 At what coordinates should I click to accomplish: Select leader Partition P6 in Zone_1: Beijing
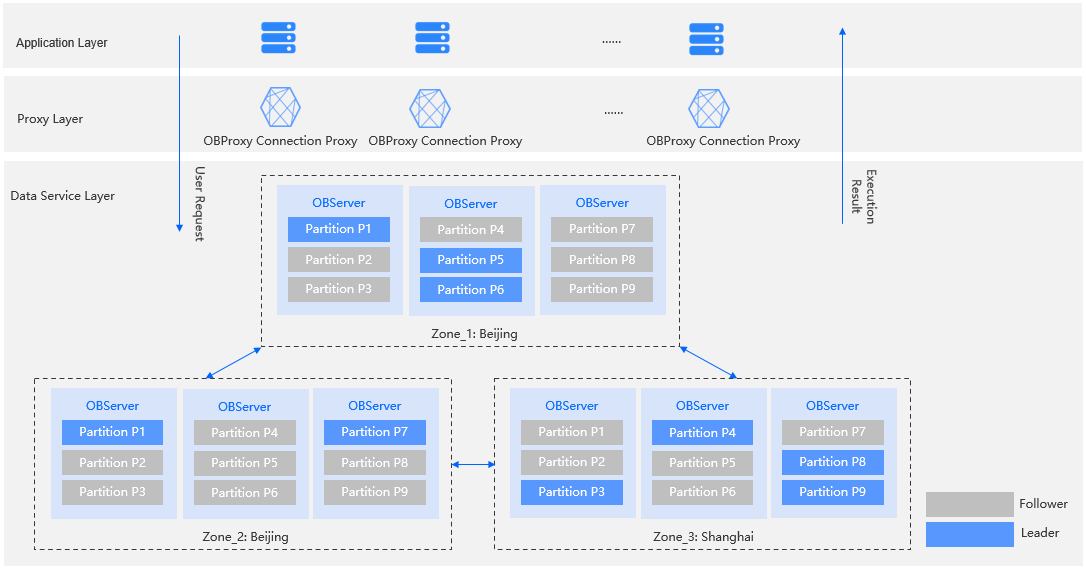tap(471, 290)
